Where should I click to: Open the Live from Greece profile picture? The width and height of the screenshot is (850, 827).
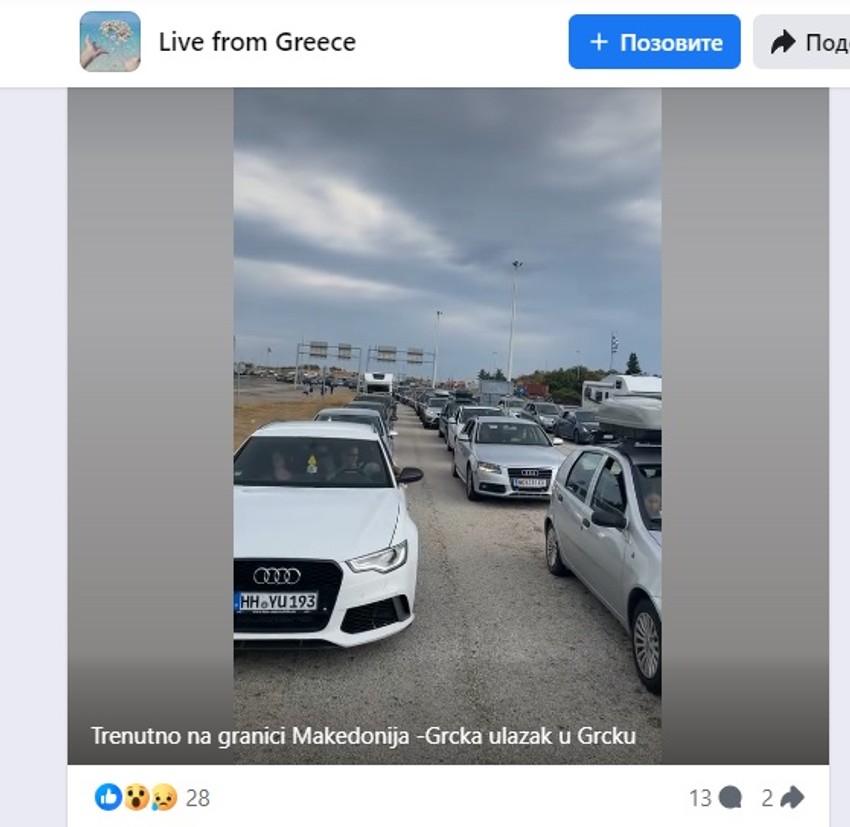click(110, 42)
